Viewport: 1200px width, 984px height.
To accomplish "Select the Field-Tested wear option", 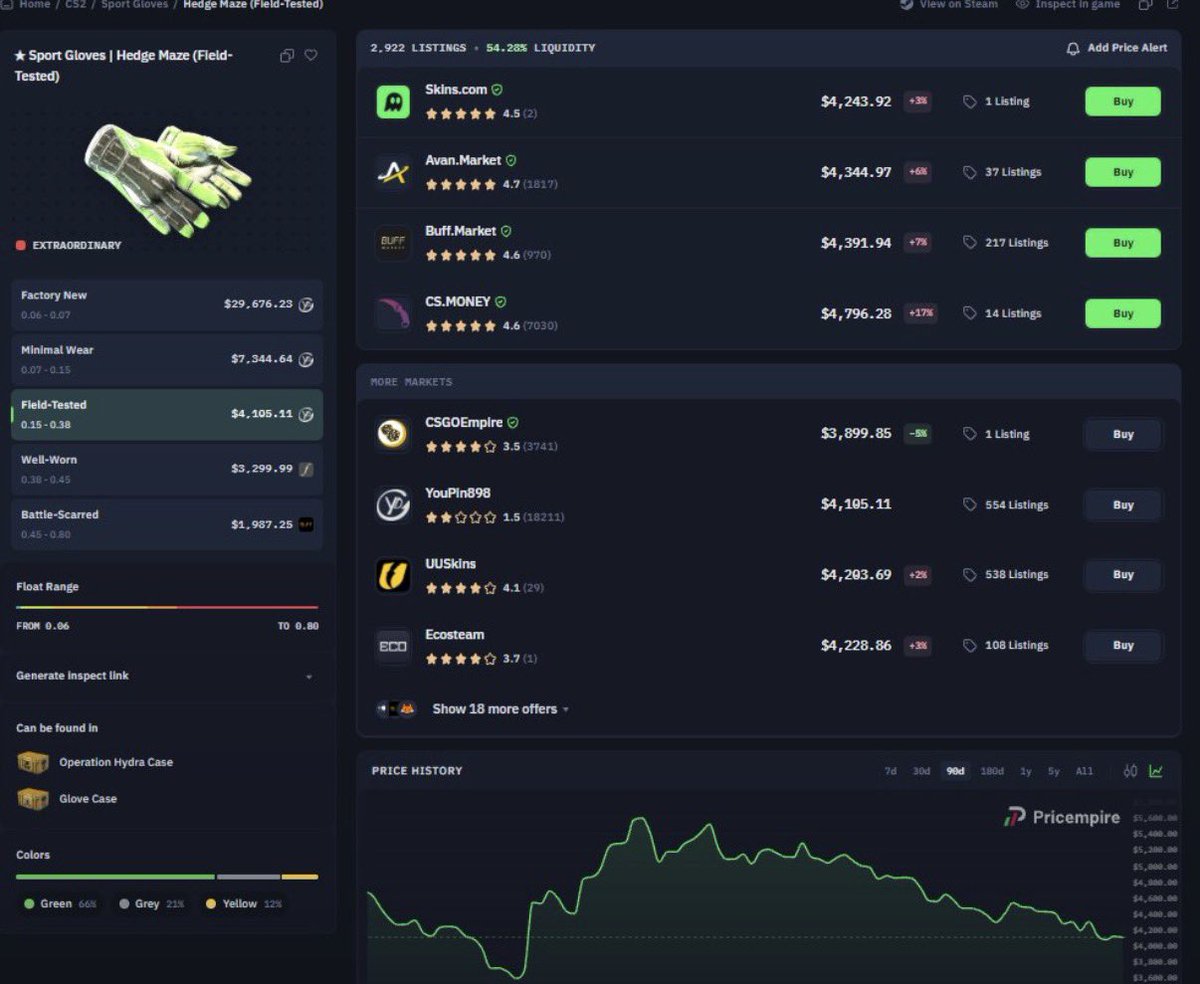I will pyautogui.click(x=167, y=414).
